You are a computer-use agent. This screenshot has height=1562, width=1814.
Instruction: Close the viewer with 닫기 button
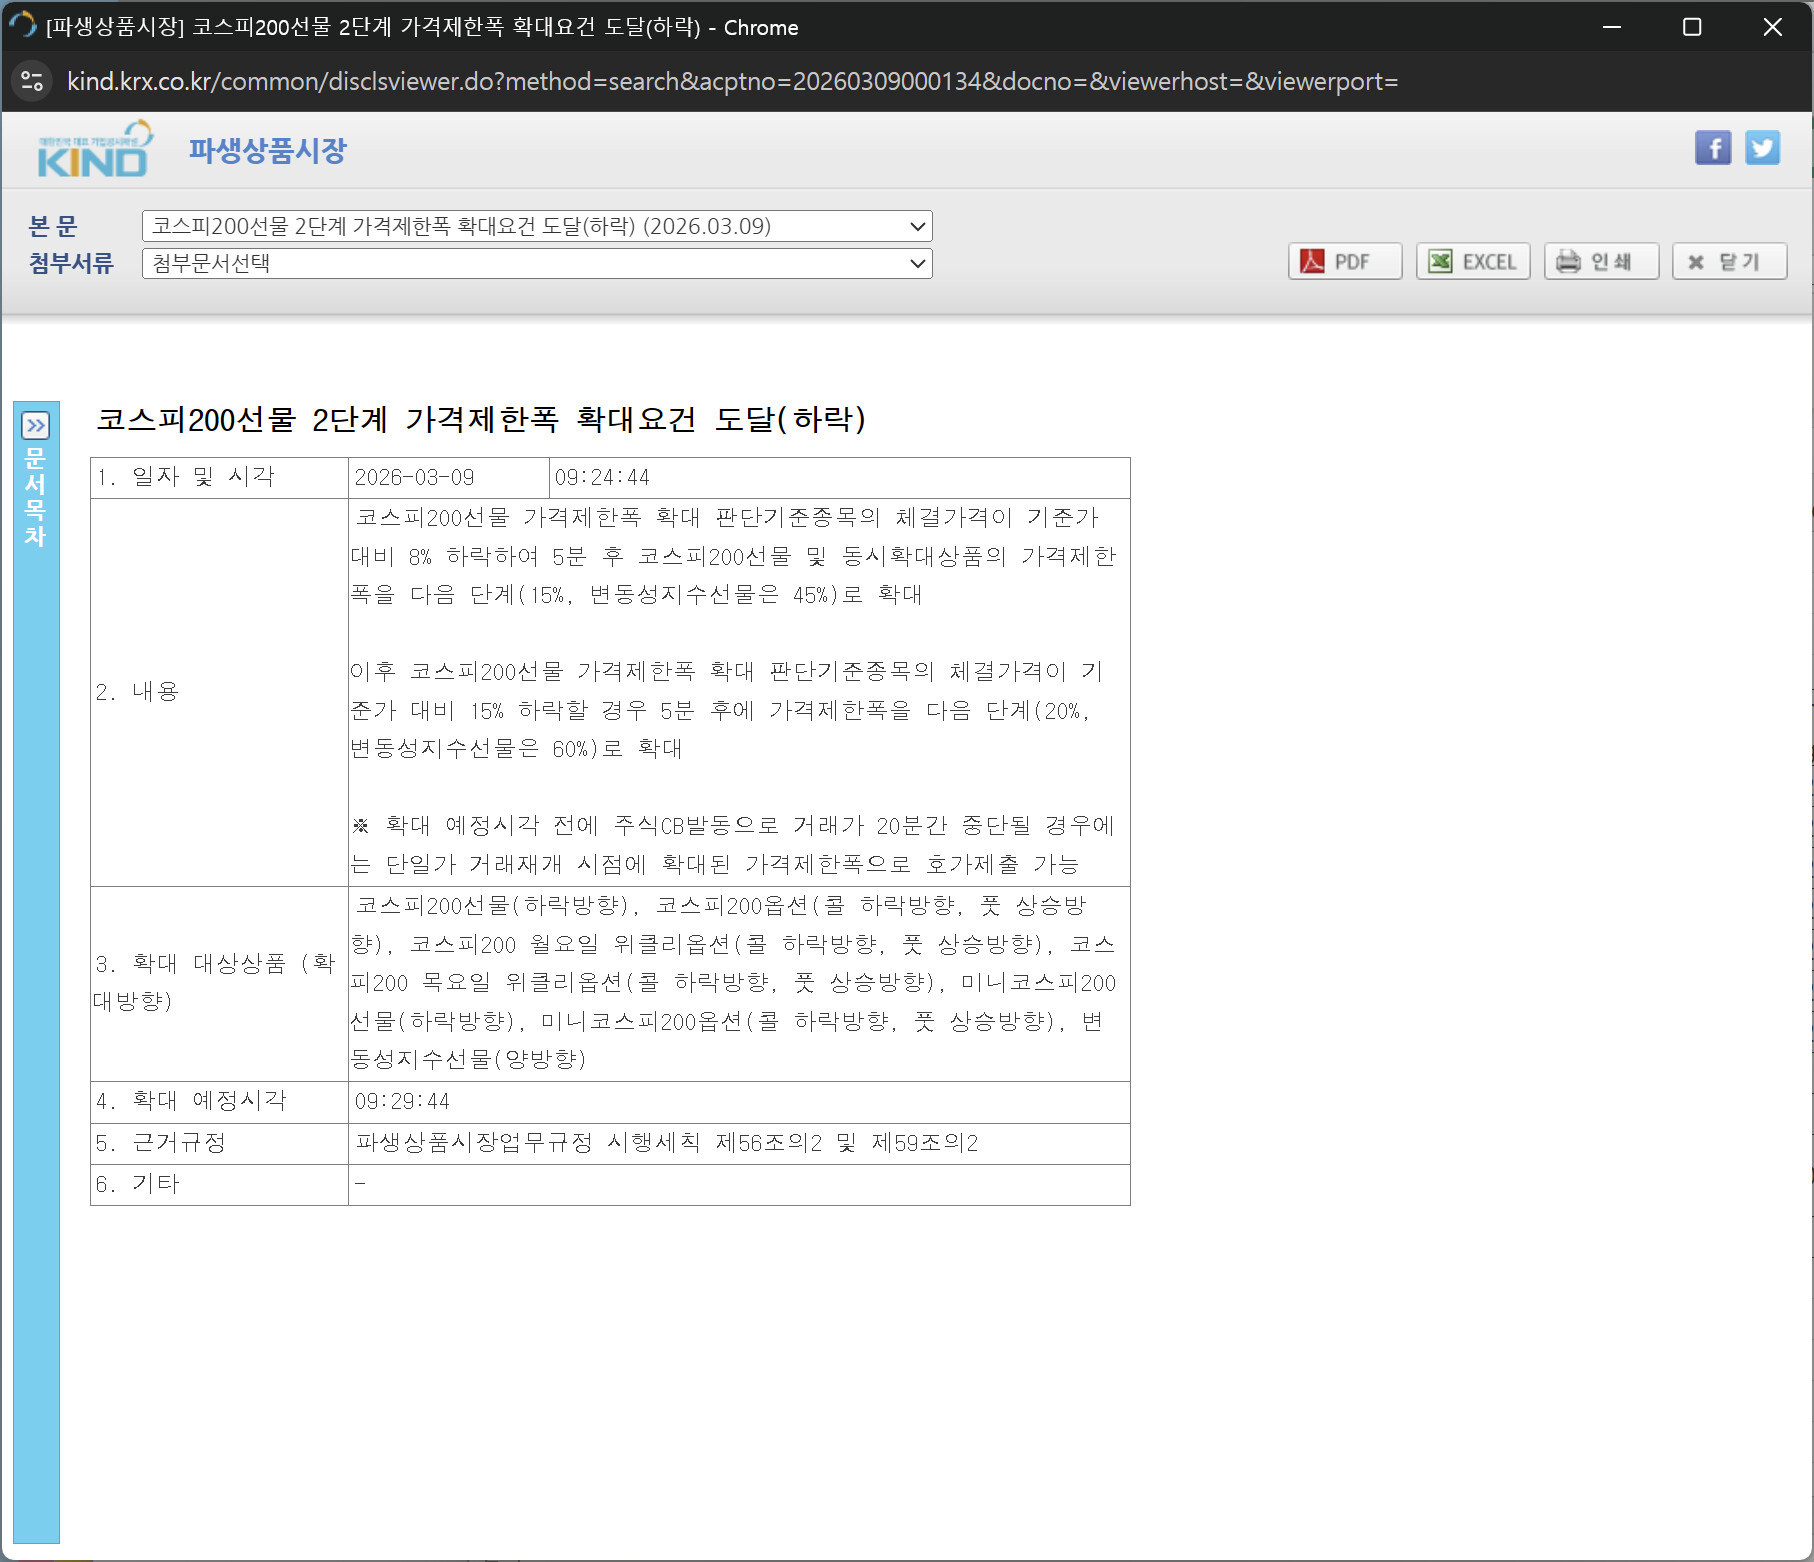1729,262
